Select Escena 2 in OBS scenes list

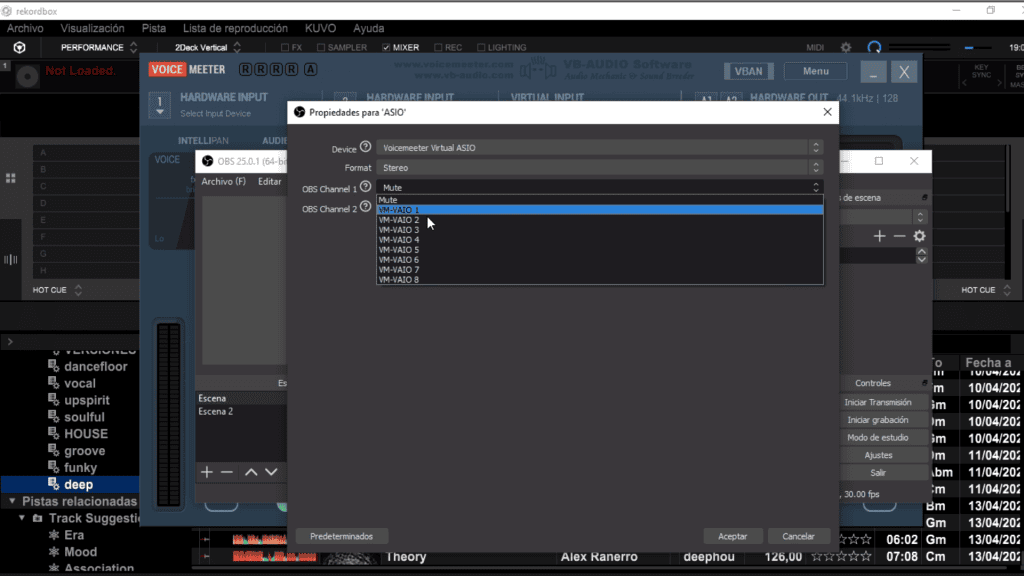click(x=241, y=411)
